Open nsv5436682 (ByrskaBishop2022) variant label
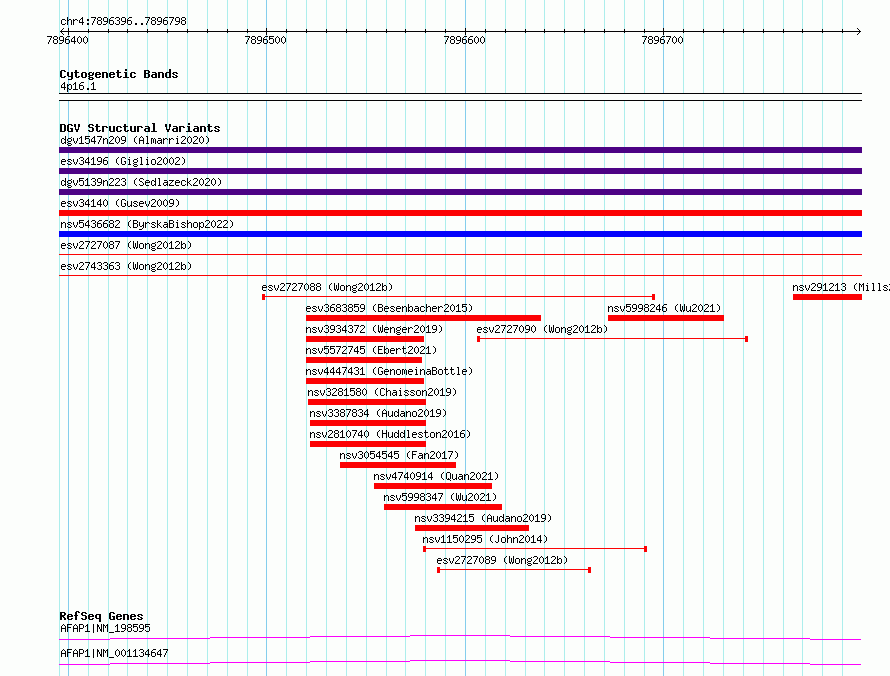 [147, 224]
